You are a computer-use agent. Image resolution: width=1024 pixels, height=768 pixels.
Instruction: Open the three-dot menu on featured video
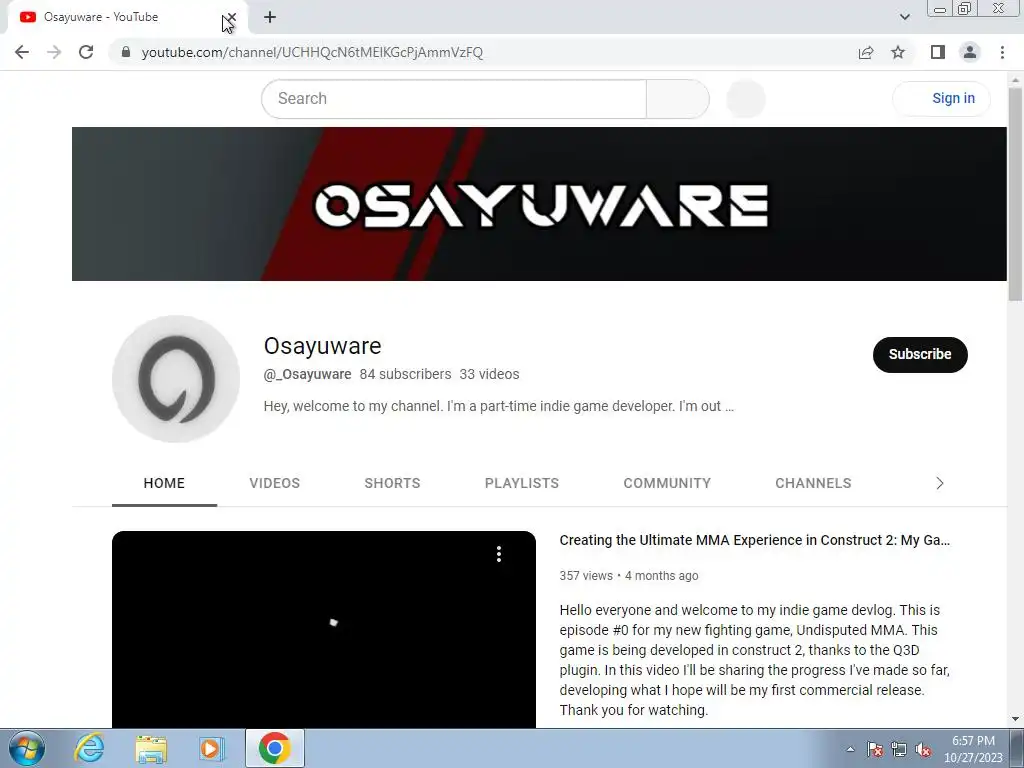coord(499,554)
